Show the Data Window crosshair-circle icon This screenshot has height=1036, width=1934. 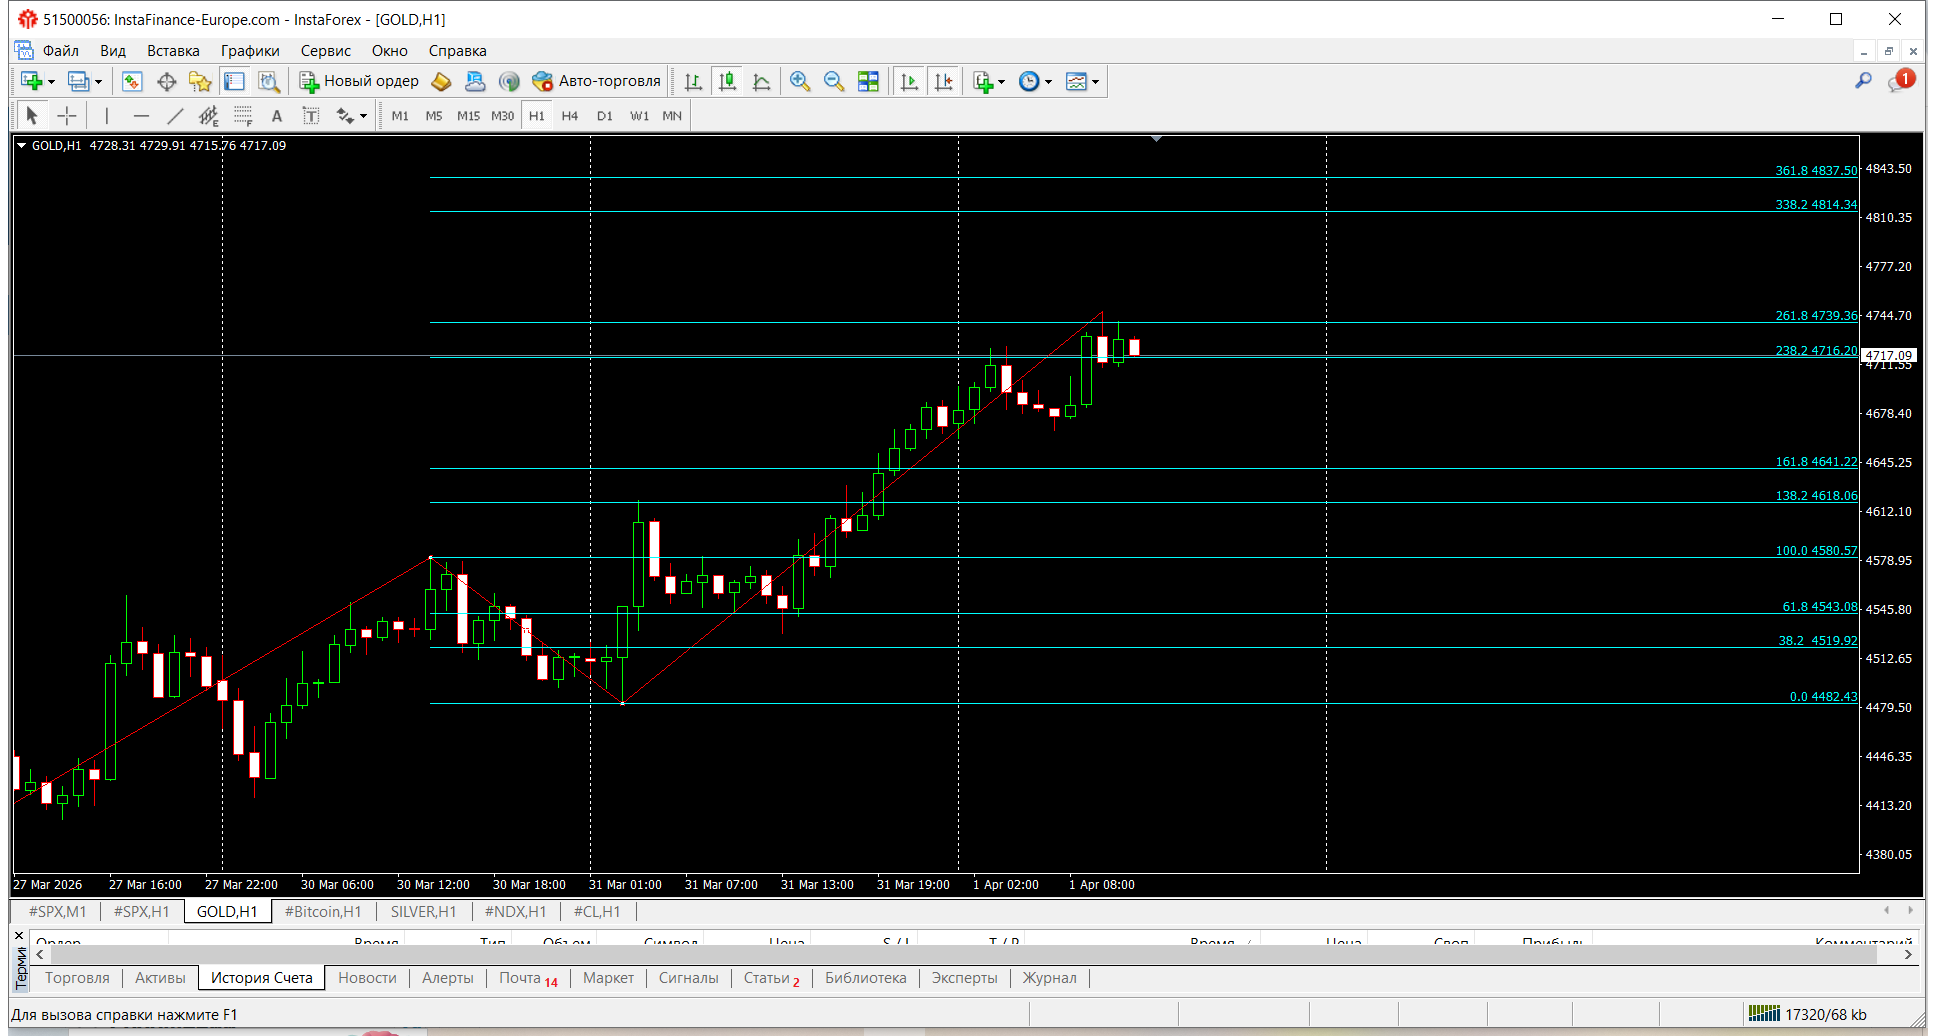coord(166,82)
